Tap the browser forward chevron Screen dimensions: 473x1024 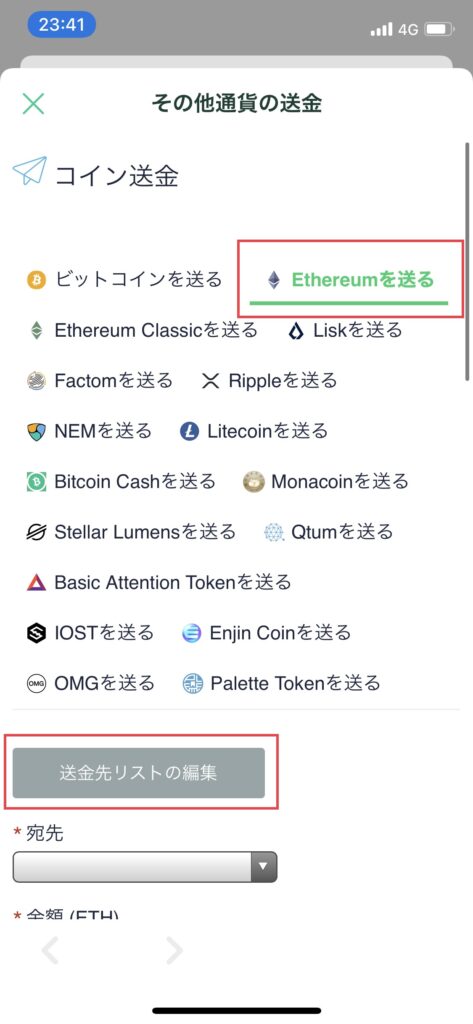click(174, 951)
